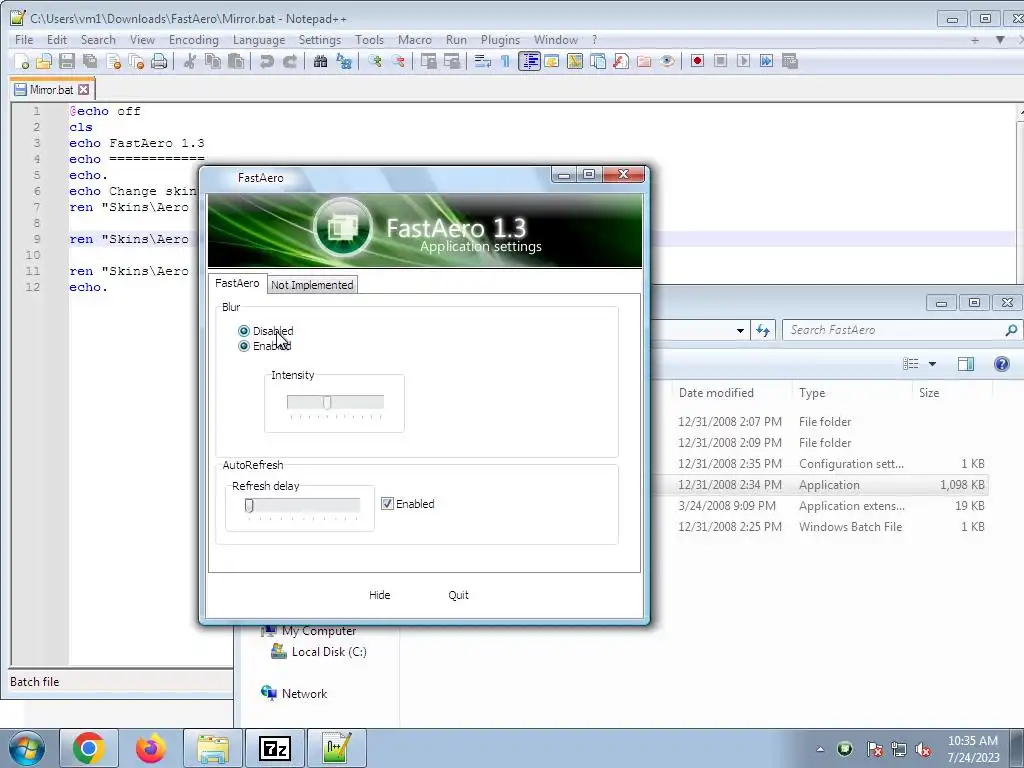The image size is (1024, 768).
Task: Select the Enabled blur radio button
Action: (244, 346)
